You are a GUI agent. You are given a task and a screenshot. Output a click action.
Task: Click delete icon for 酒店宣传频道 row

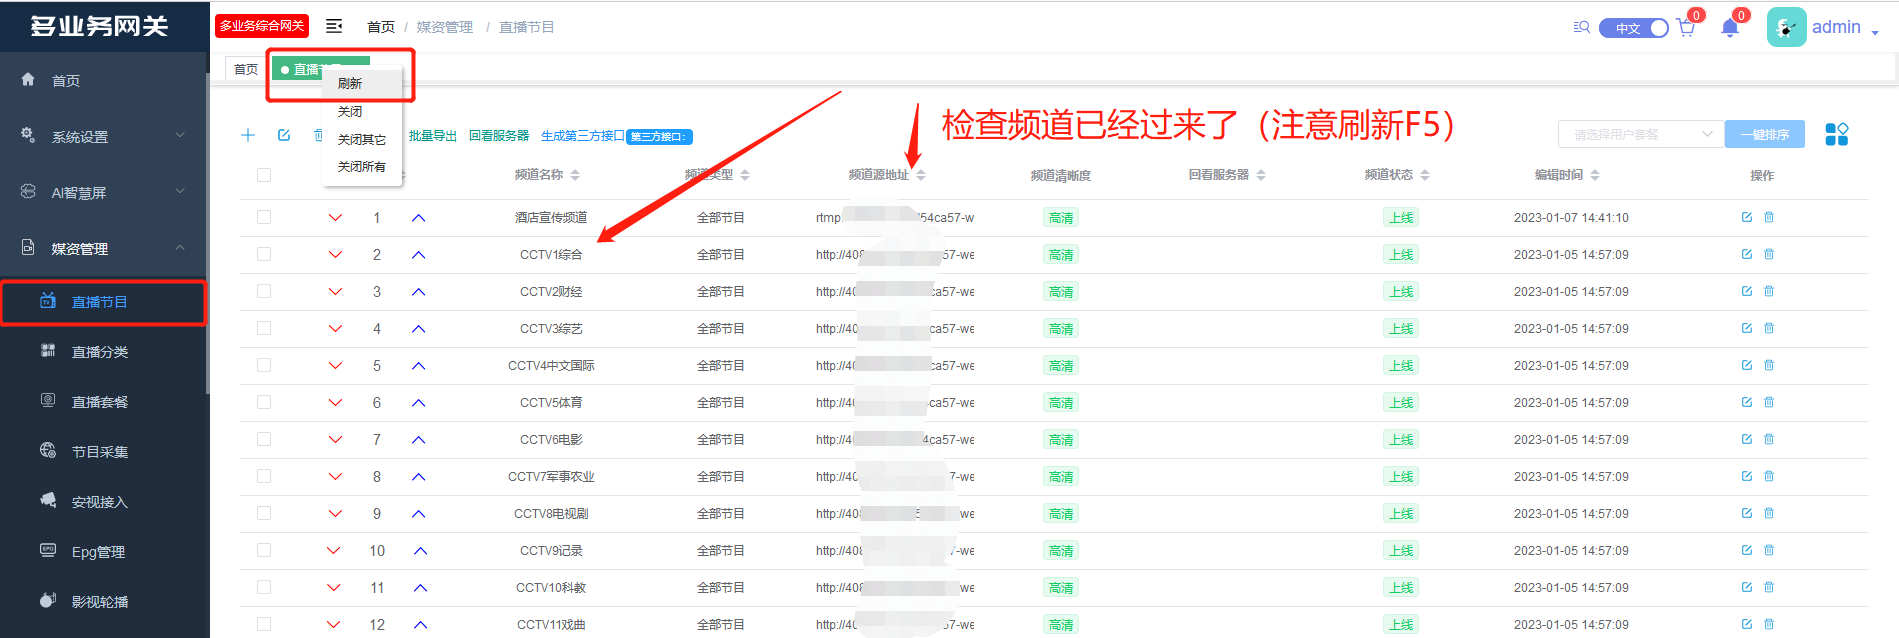[x=1769, y=217]
